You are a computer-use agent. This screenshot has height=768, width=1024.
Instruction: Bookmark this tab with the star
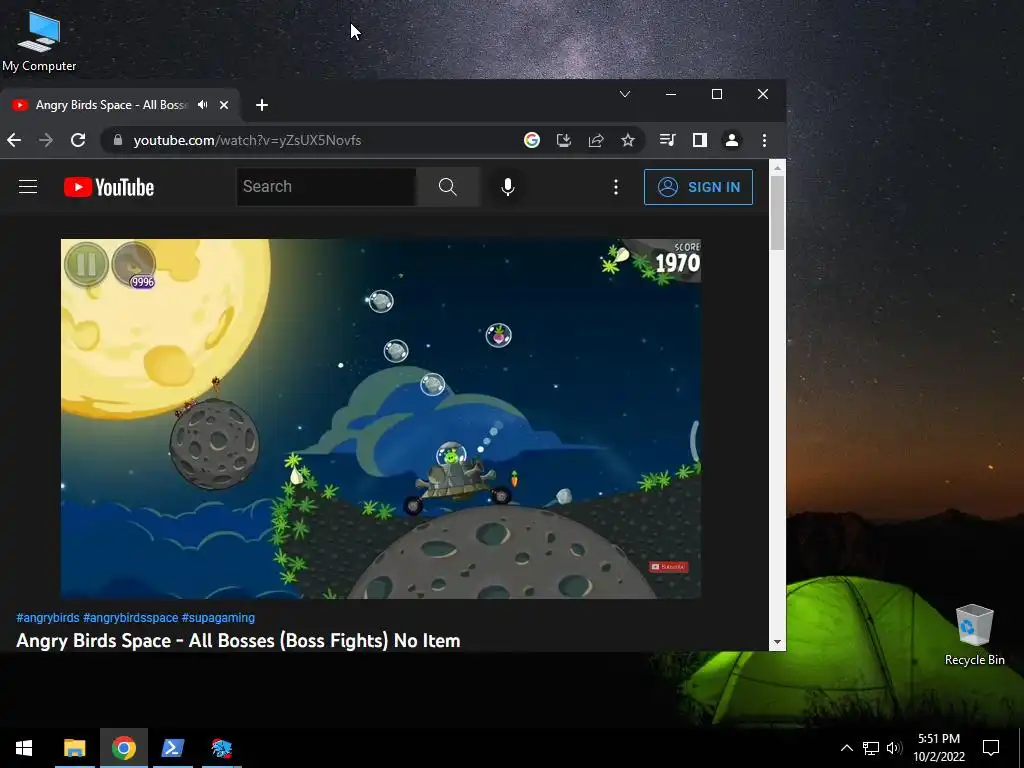(x=628, y=140)
